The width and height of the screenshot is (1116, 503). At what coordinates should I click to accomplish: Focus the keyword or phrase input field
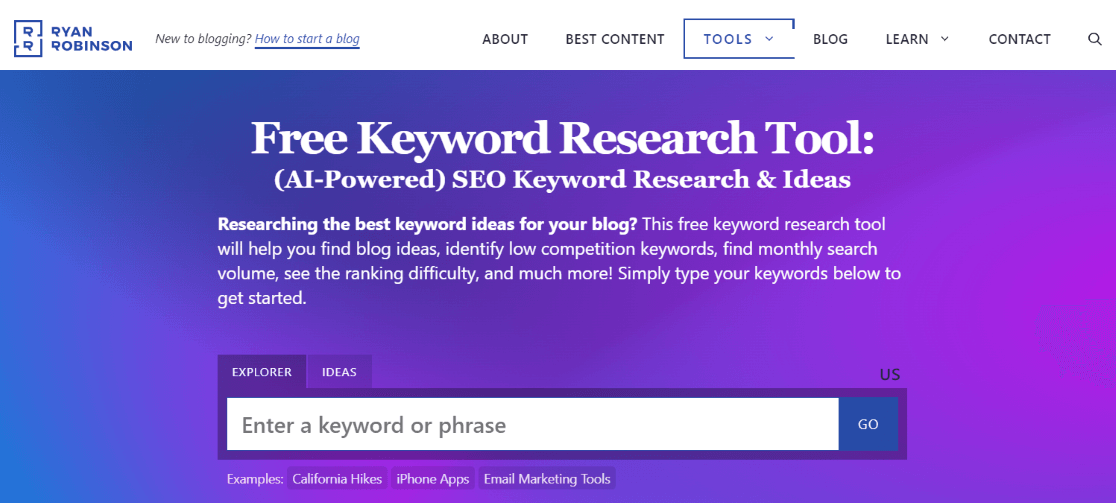click(532, 425)
